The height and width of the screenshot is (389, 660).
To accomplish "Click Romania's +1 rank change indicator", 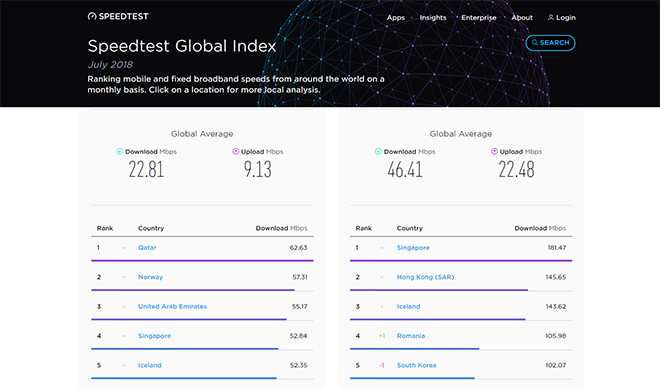I will [x=382, y=336].
